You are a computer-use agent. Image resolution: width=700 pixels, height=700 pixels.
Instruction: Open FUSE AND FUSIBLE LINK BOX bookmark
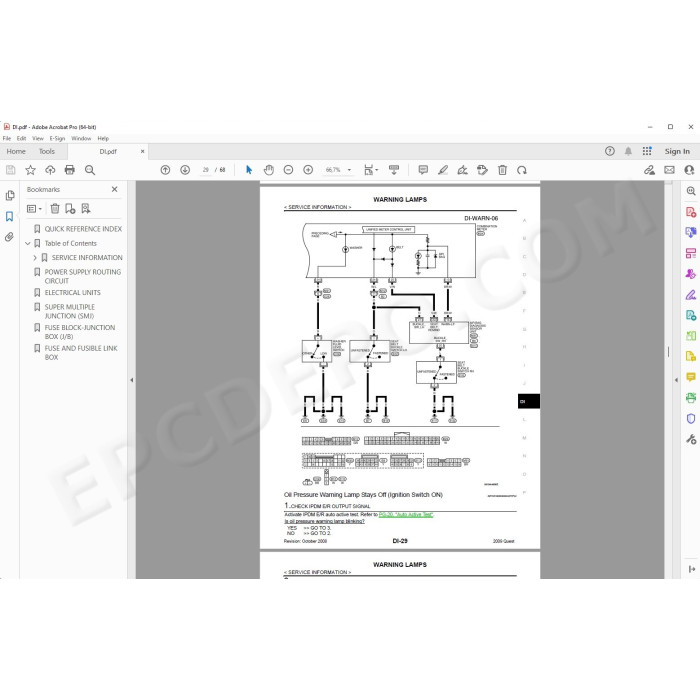click(x=81, y=353)
